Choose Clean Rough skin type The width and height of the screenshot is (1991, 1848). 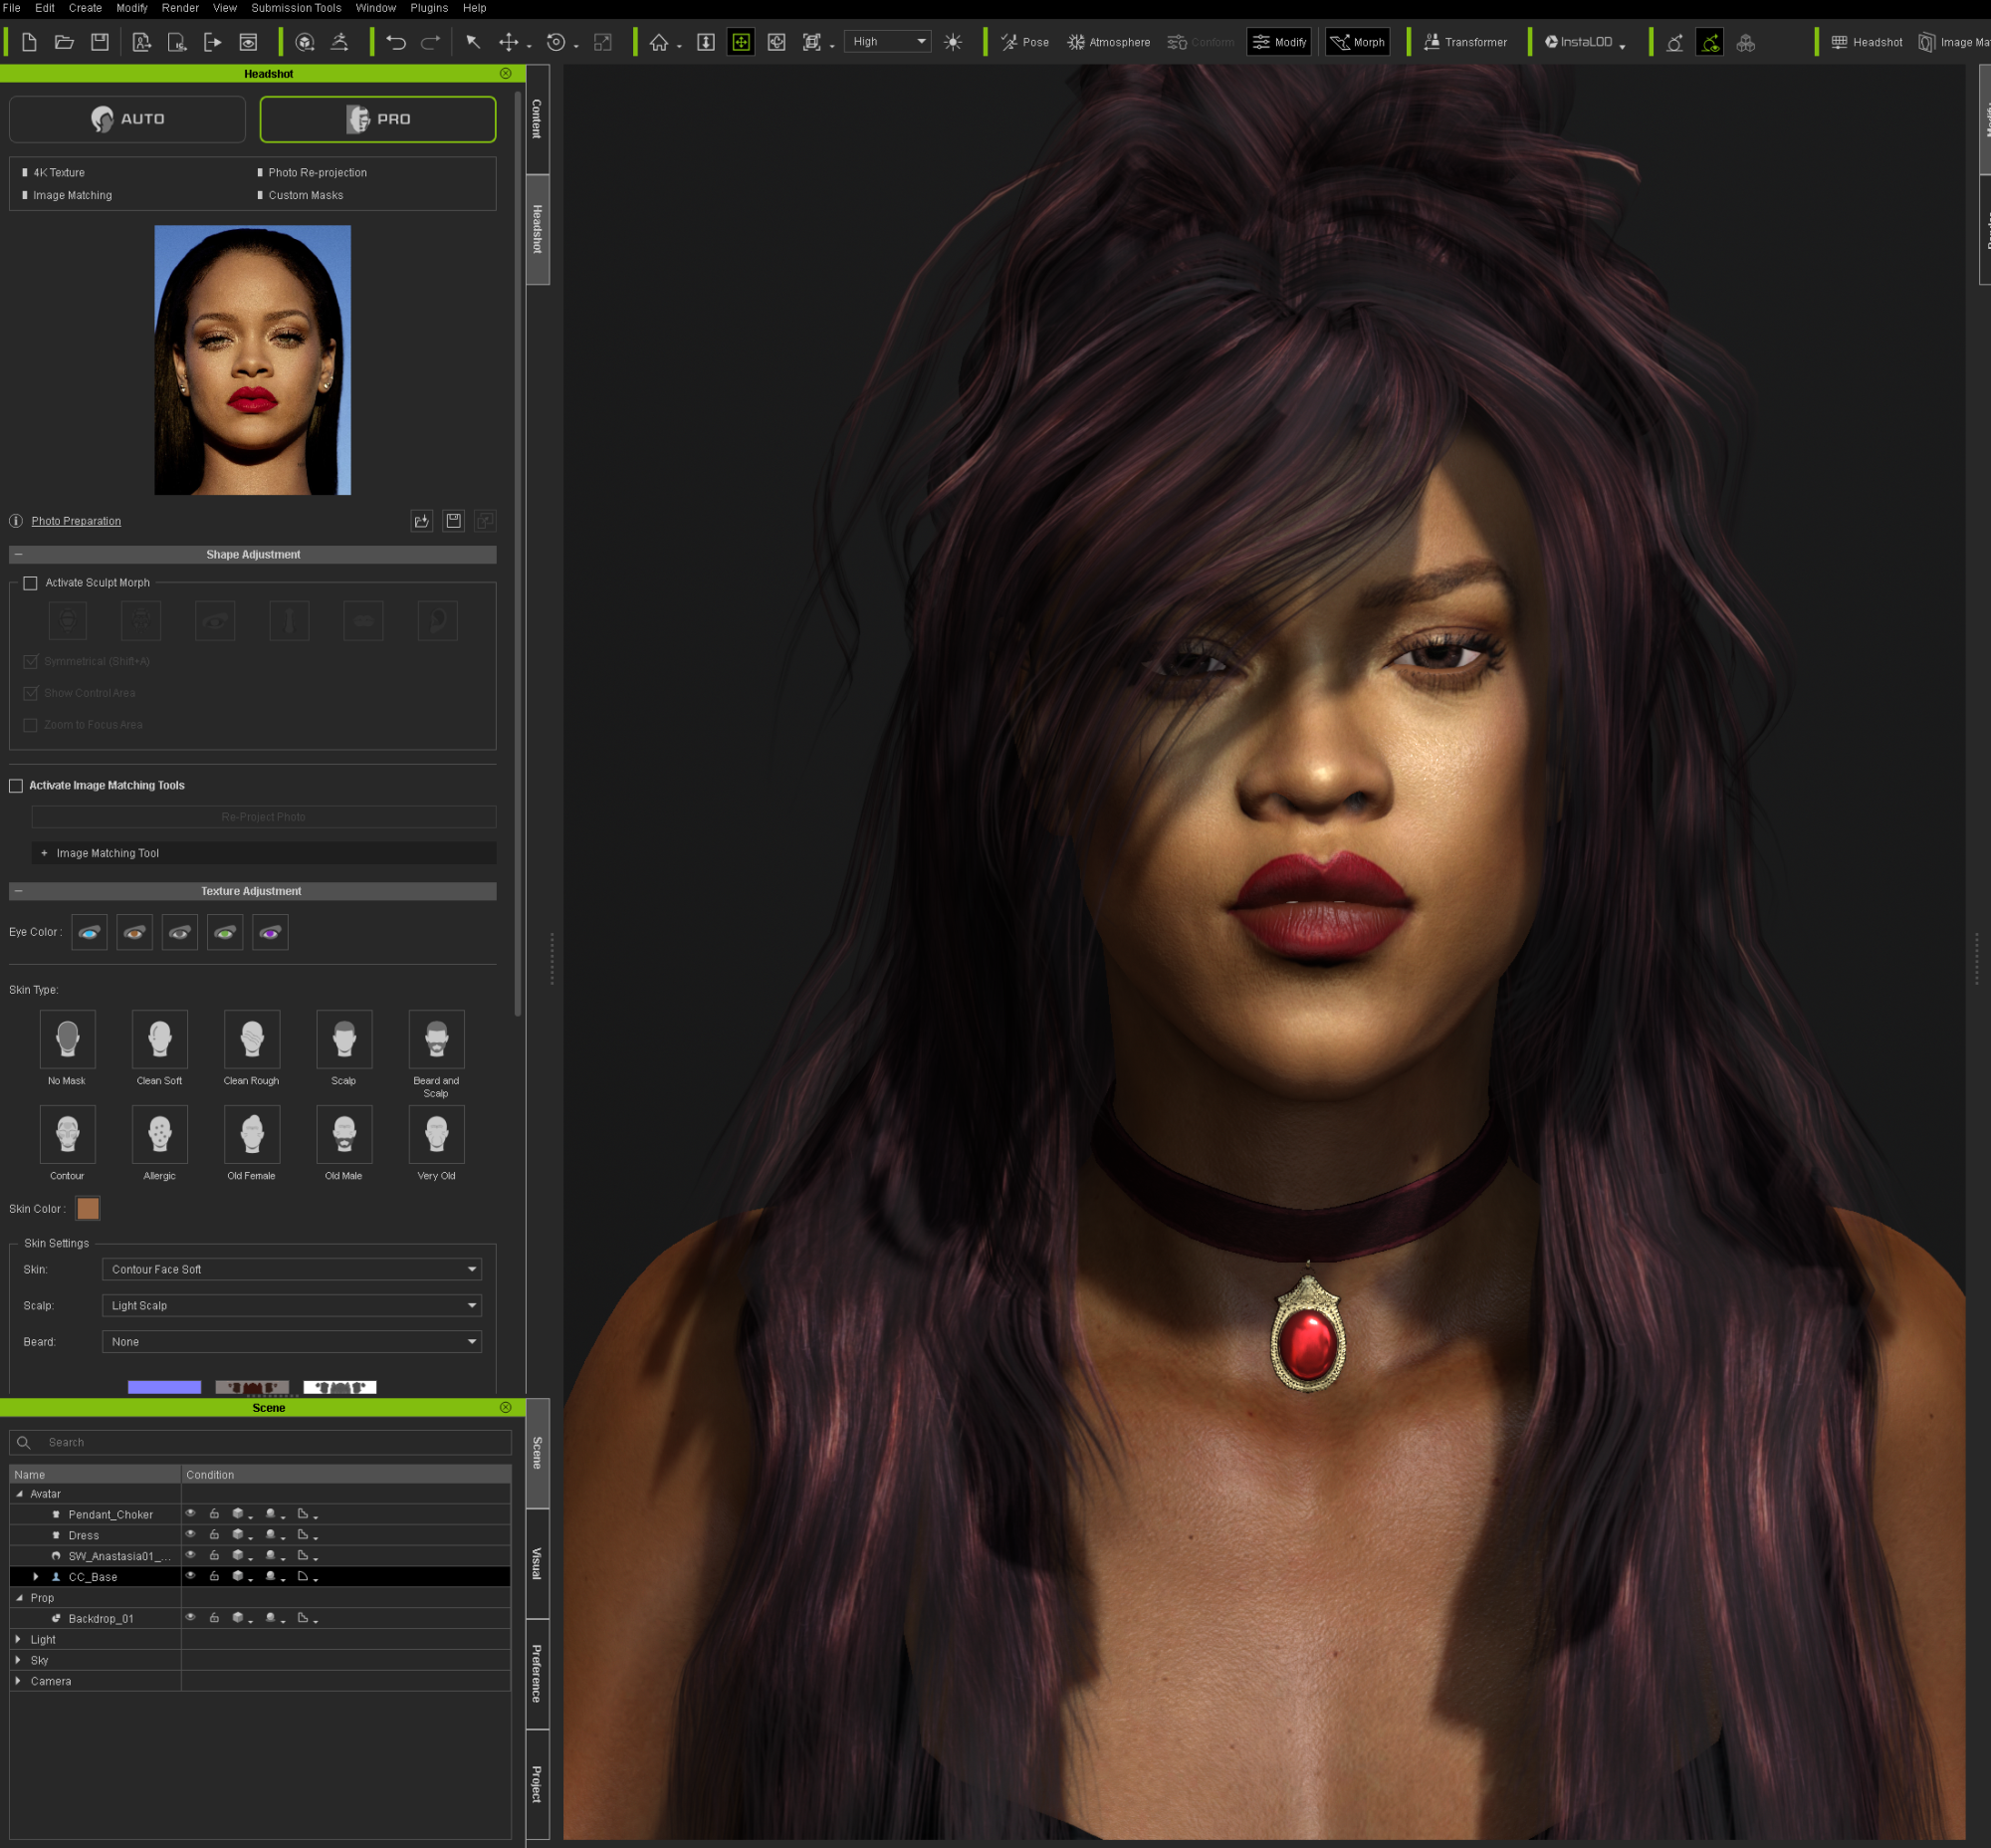point(252,1039)
